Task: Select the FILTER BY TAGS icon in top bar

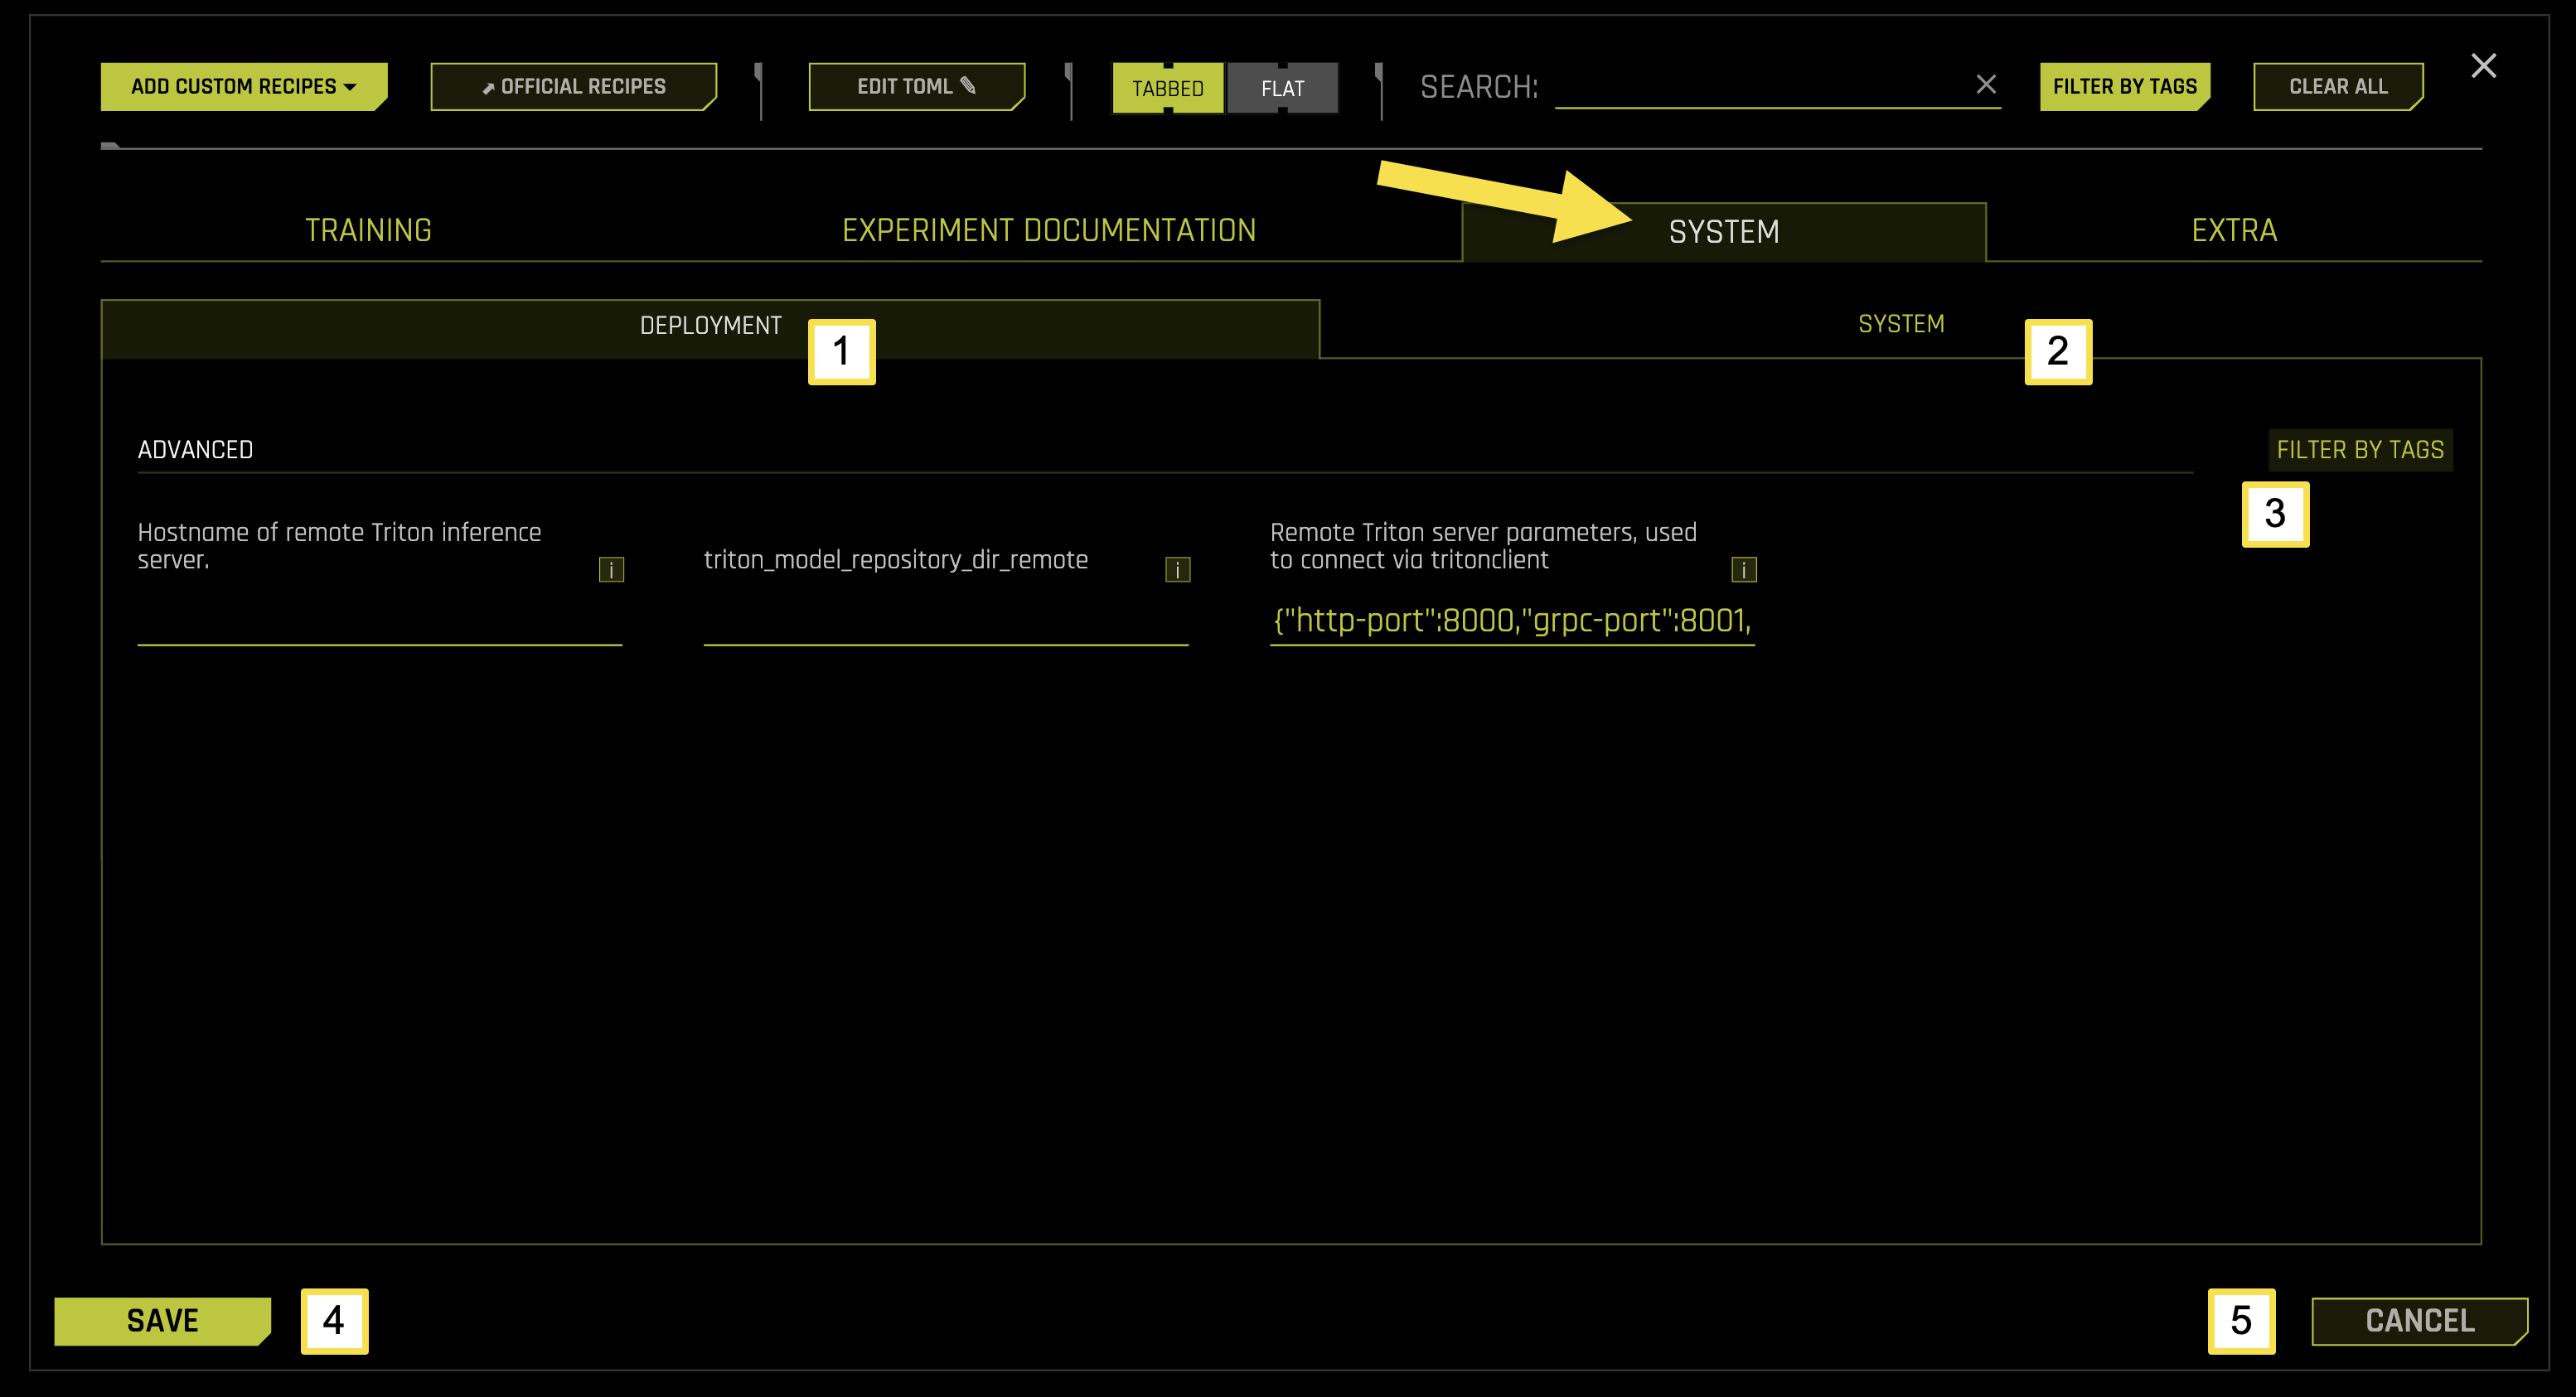Action: (x=2125, y=86)
